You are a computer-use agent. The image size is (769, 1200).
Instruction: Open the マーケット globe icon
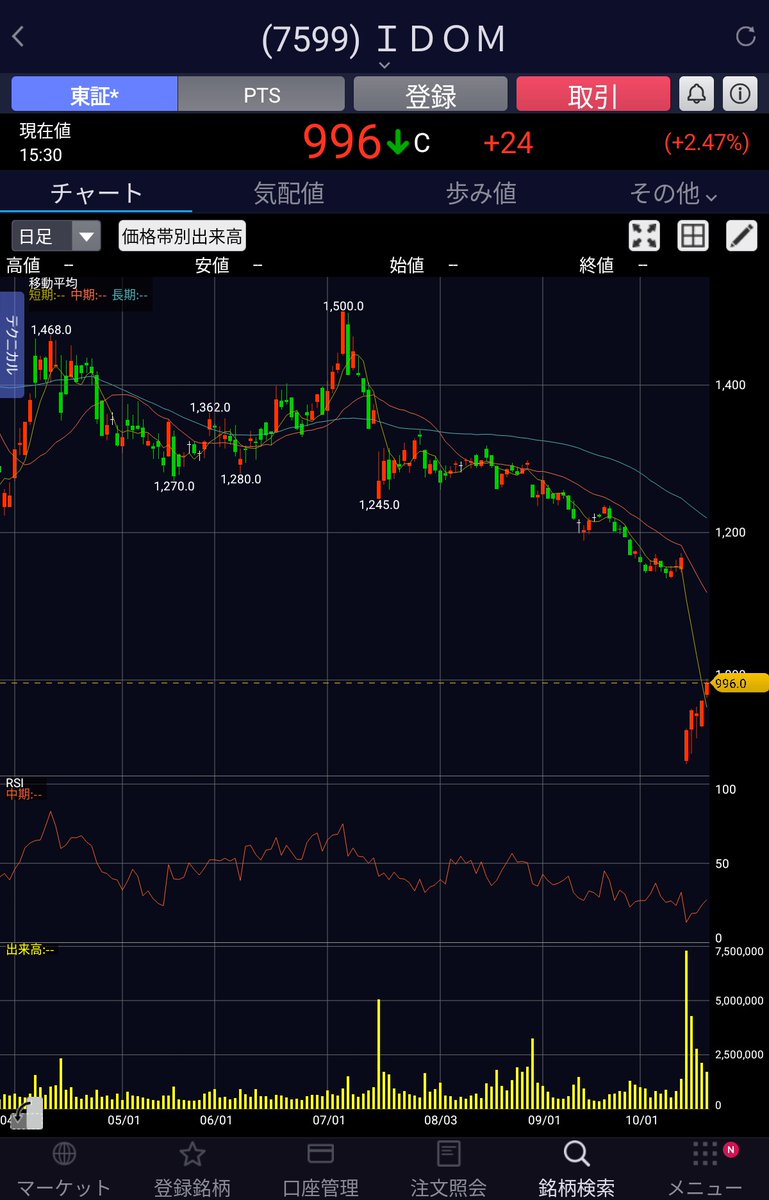coord(64,1153)
